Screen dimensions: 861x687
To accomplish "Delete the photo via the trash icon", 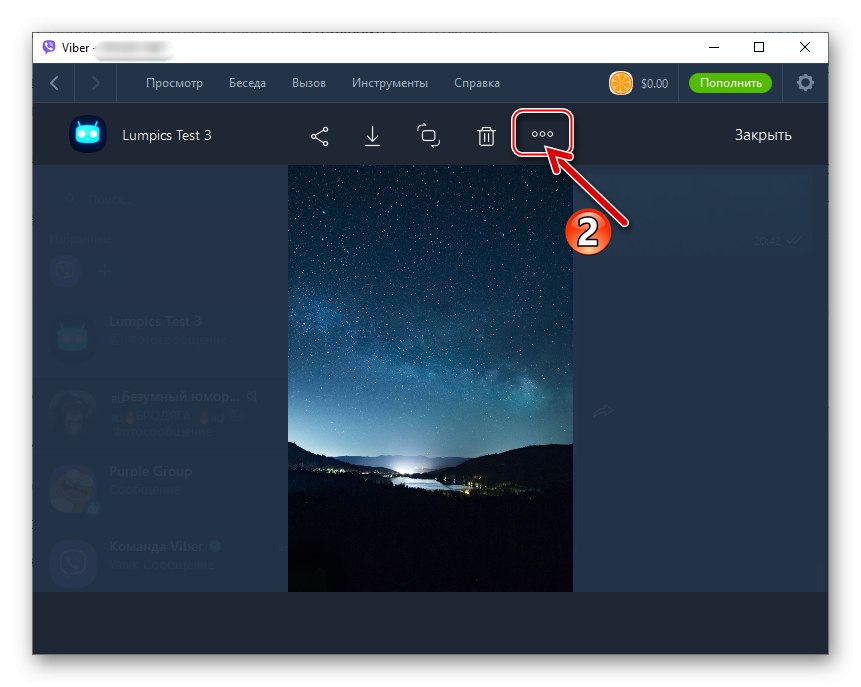I will (x=486, y=136).
